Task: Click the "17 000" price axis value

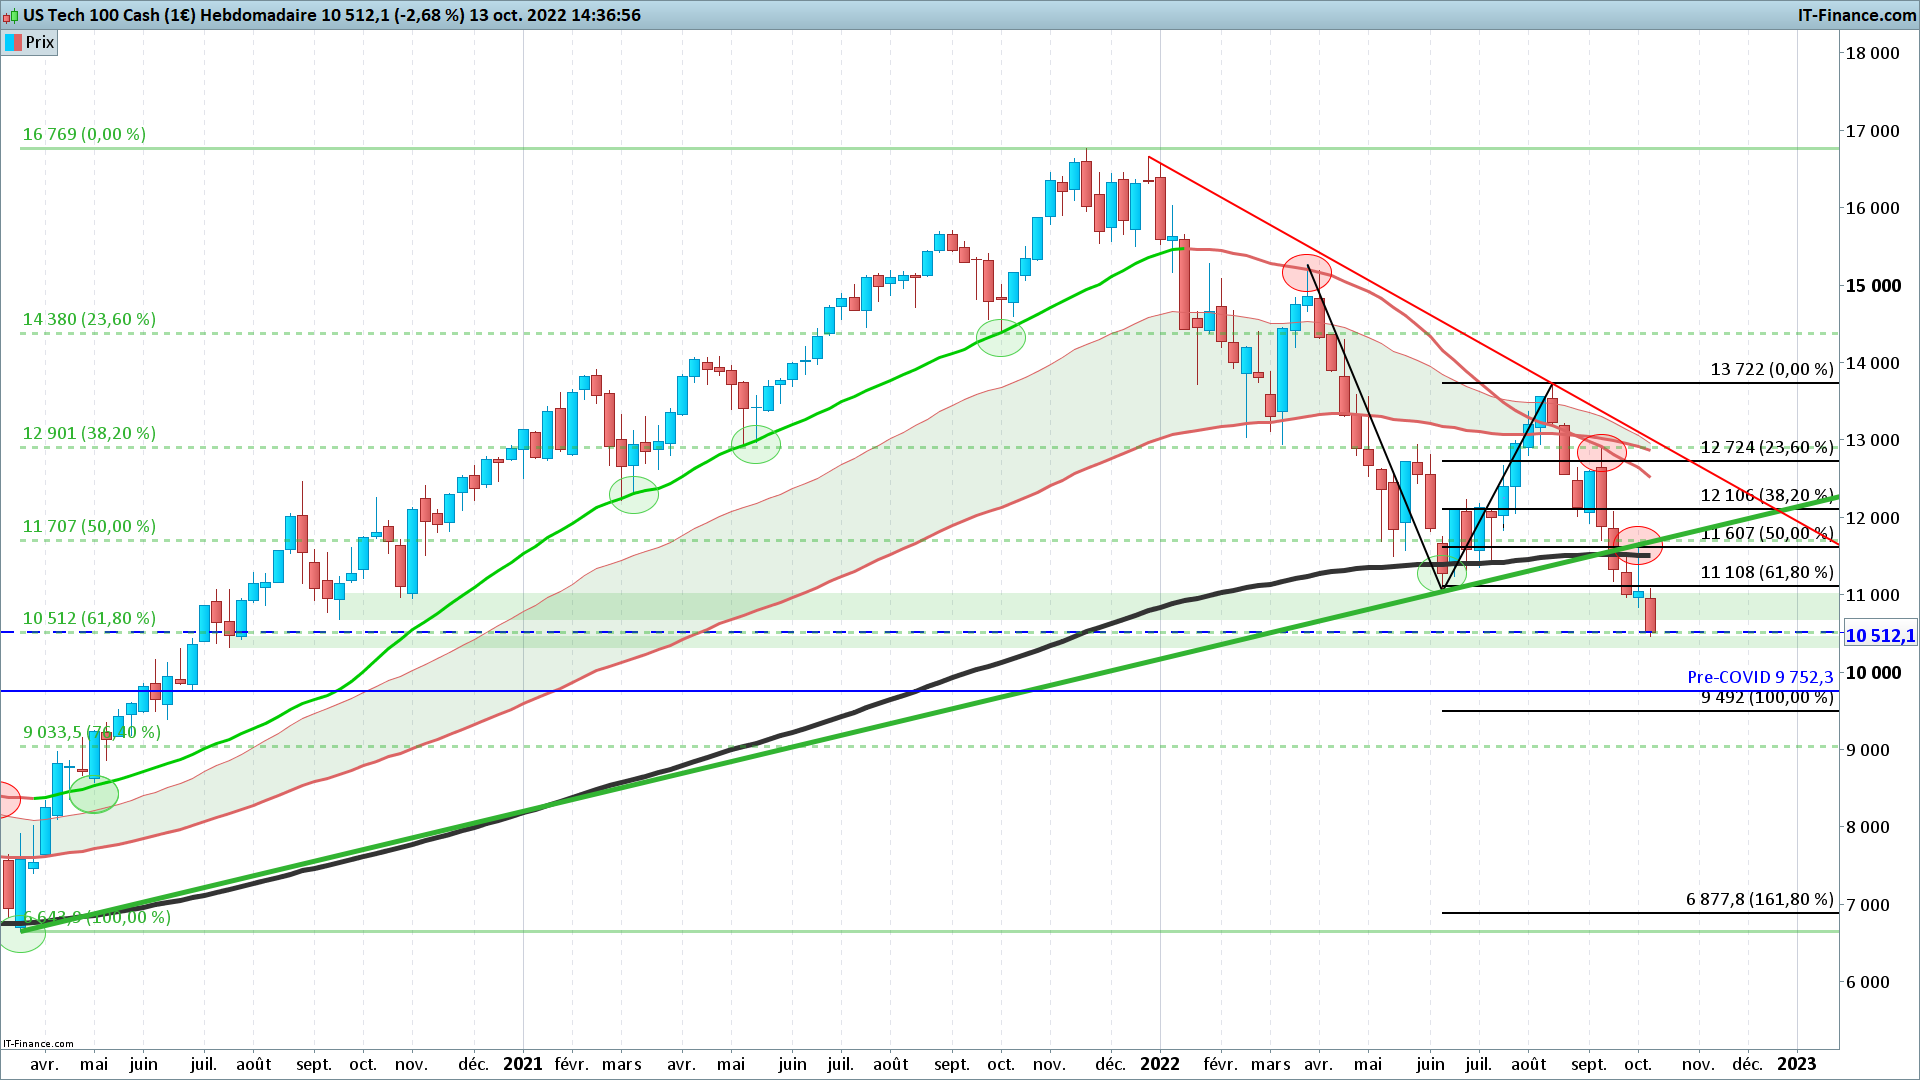Action: (x=1873, y=131)
